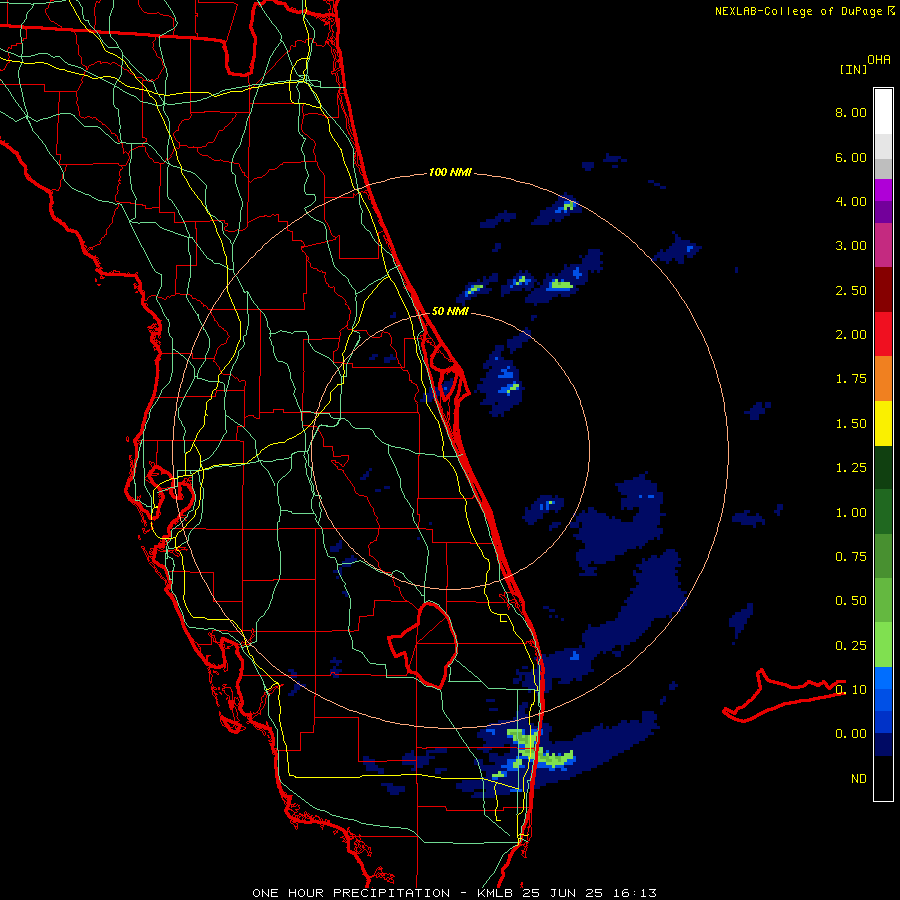The height and width of the screenshot is (900, 900).
Task: Click the [IN] units label
Action: (x=853, y=69)
